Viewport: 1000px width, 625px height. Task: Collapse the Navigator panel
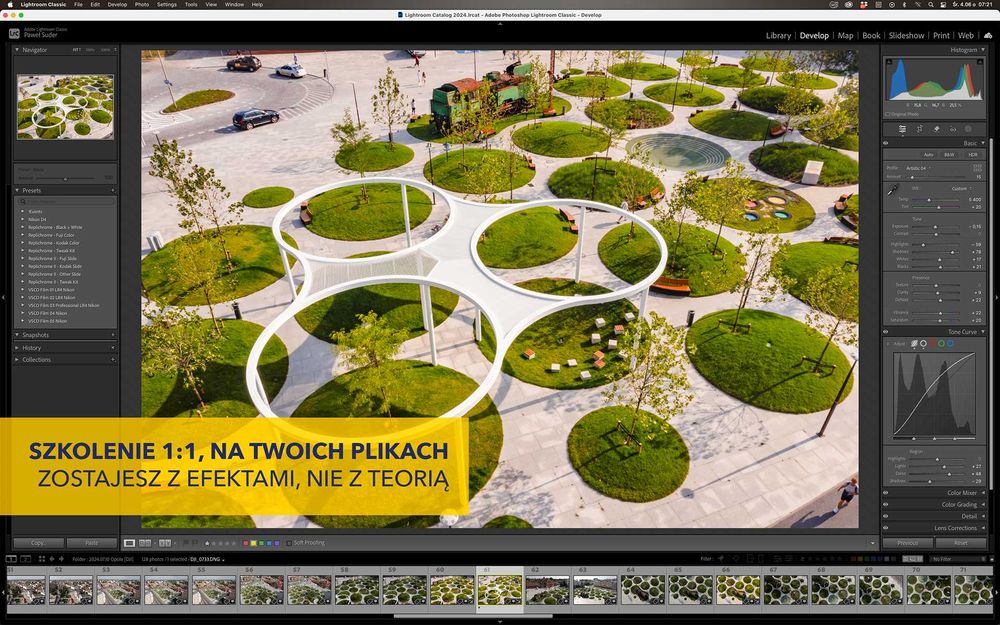click(x=17, y=50)
